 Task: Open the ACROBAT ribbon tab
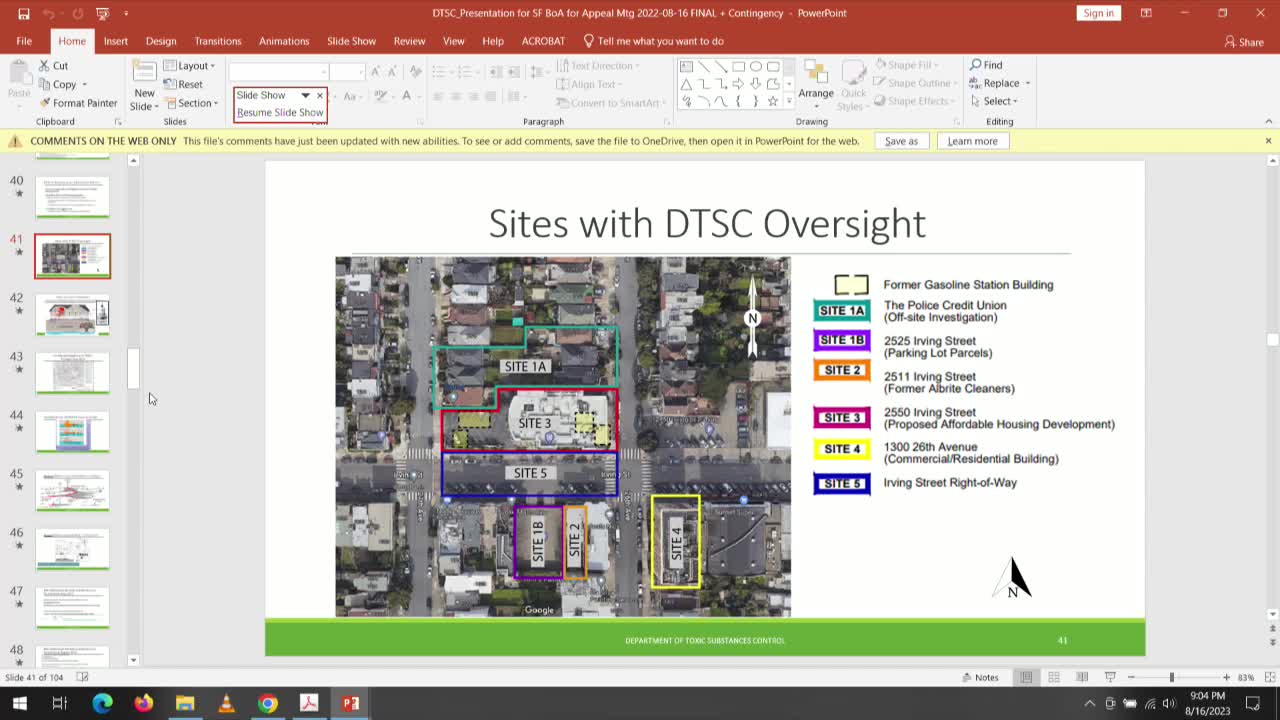pos(543,41)
